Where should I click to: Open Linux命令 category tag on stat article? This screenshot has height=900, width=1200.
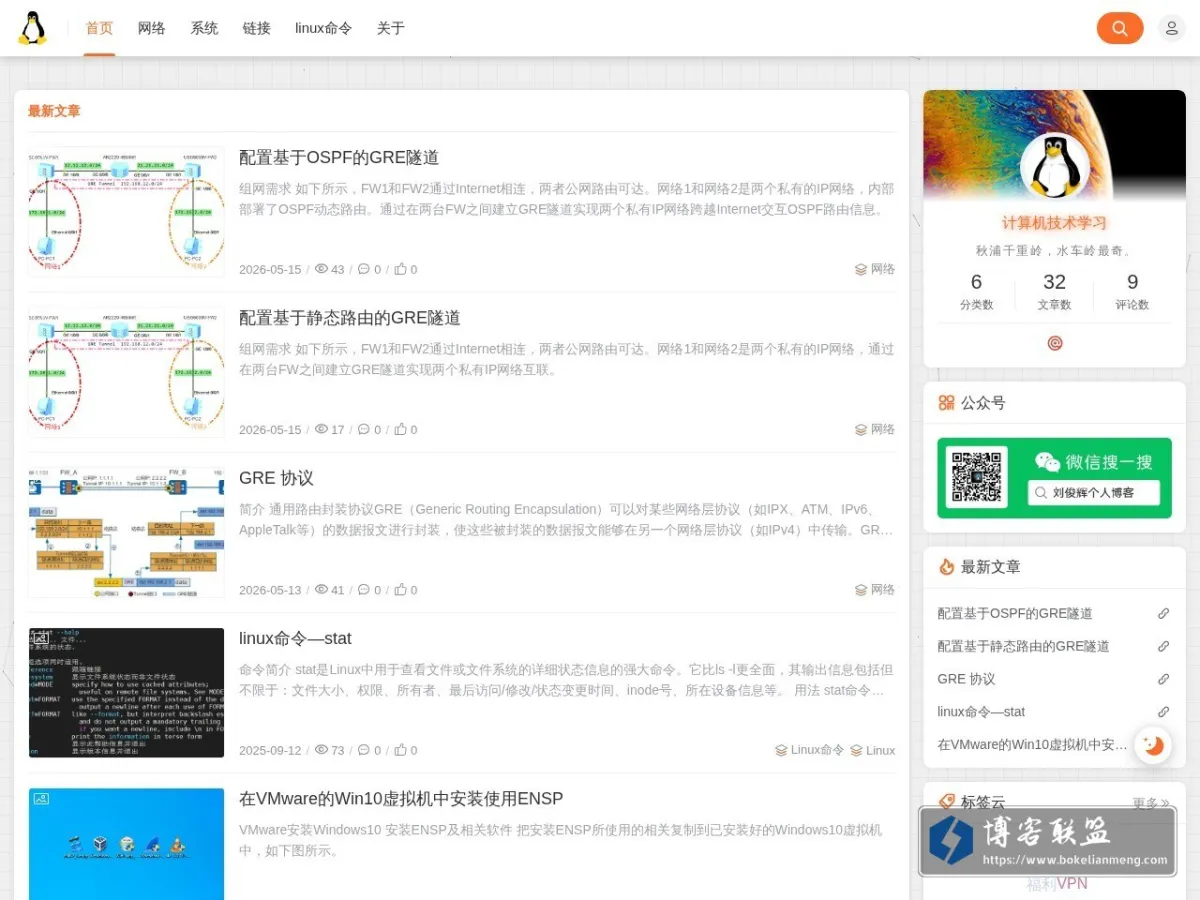(x=810, y=750)
